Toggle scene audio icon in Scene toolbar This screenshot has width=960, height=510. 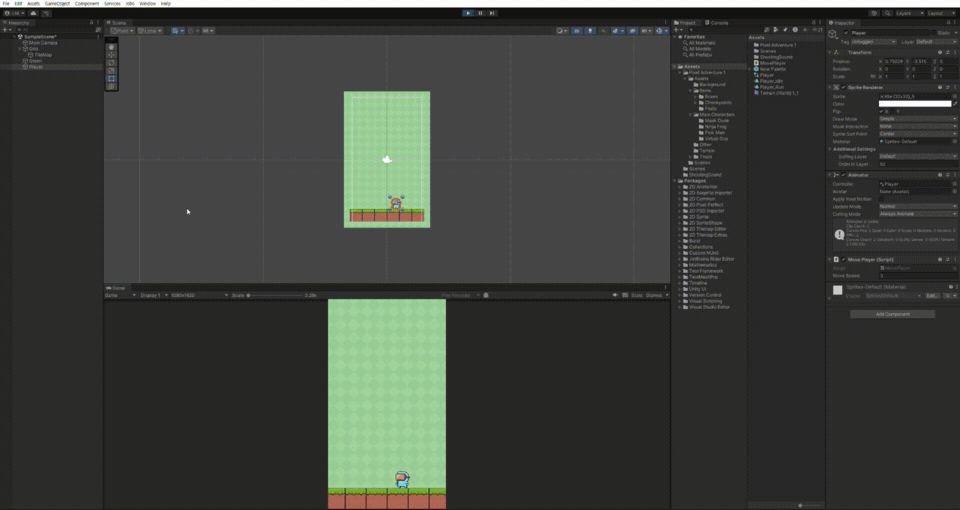[604, 31]
